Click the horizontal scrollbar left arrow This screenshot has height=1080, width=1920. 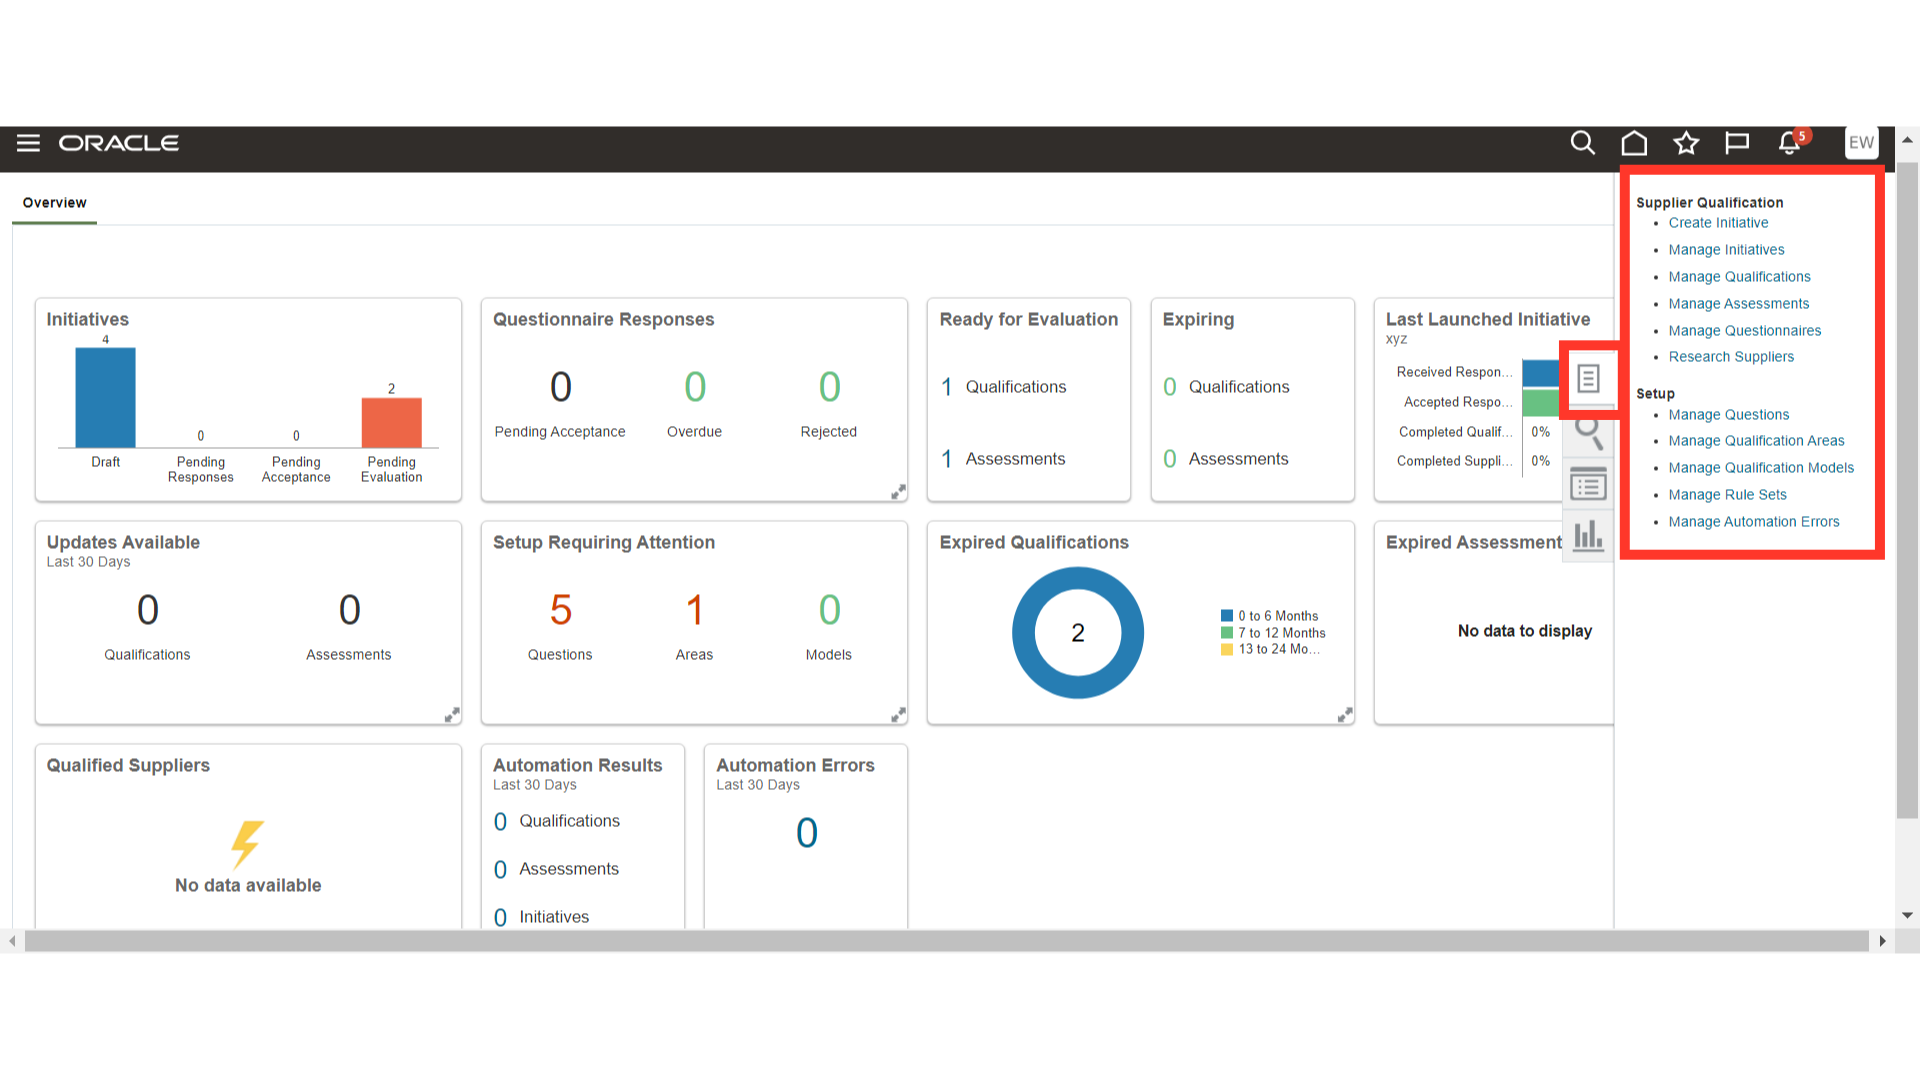(x=12, y=941)
